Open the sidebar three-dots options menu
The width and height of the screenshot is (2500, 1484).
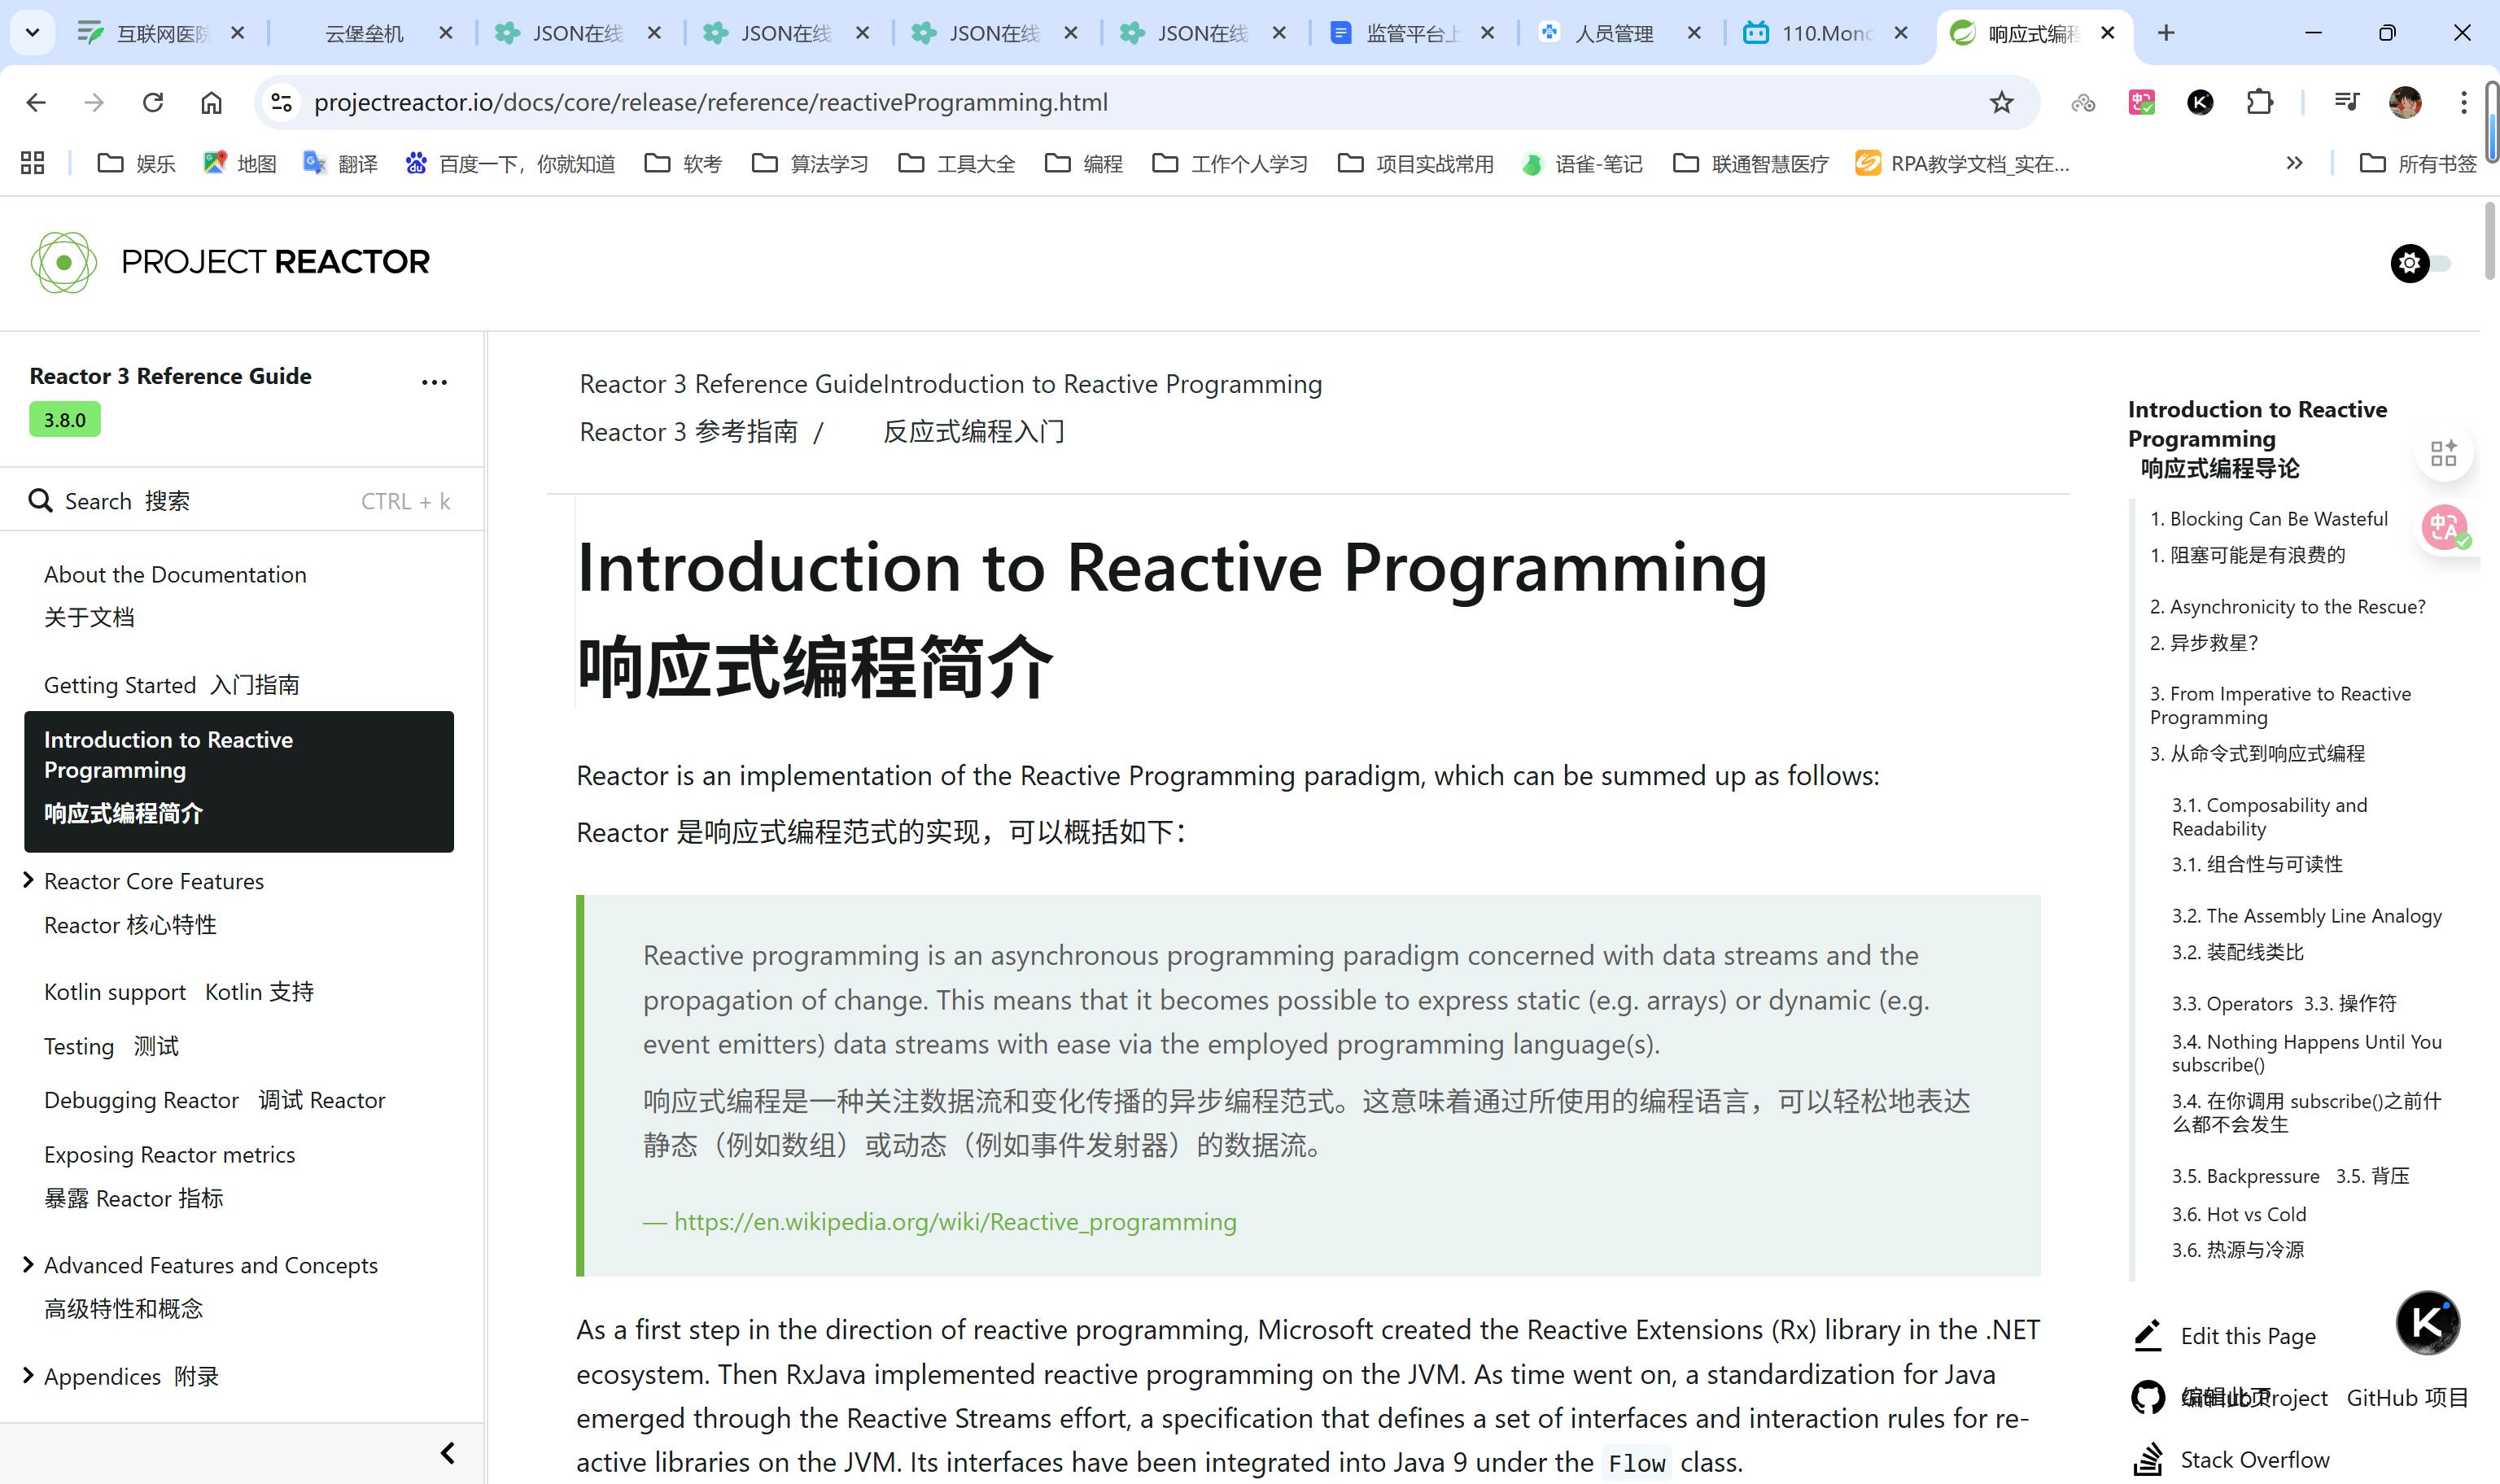click(434, 382)
